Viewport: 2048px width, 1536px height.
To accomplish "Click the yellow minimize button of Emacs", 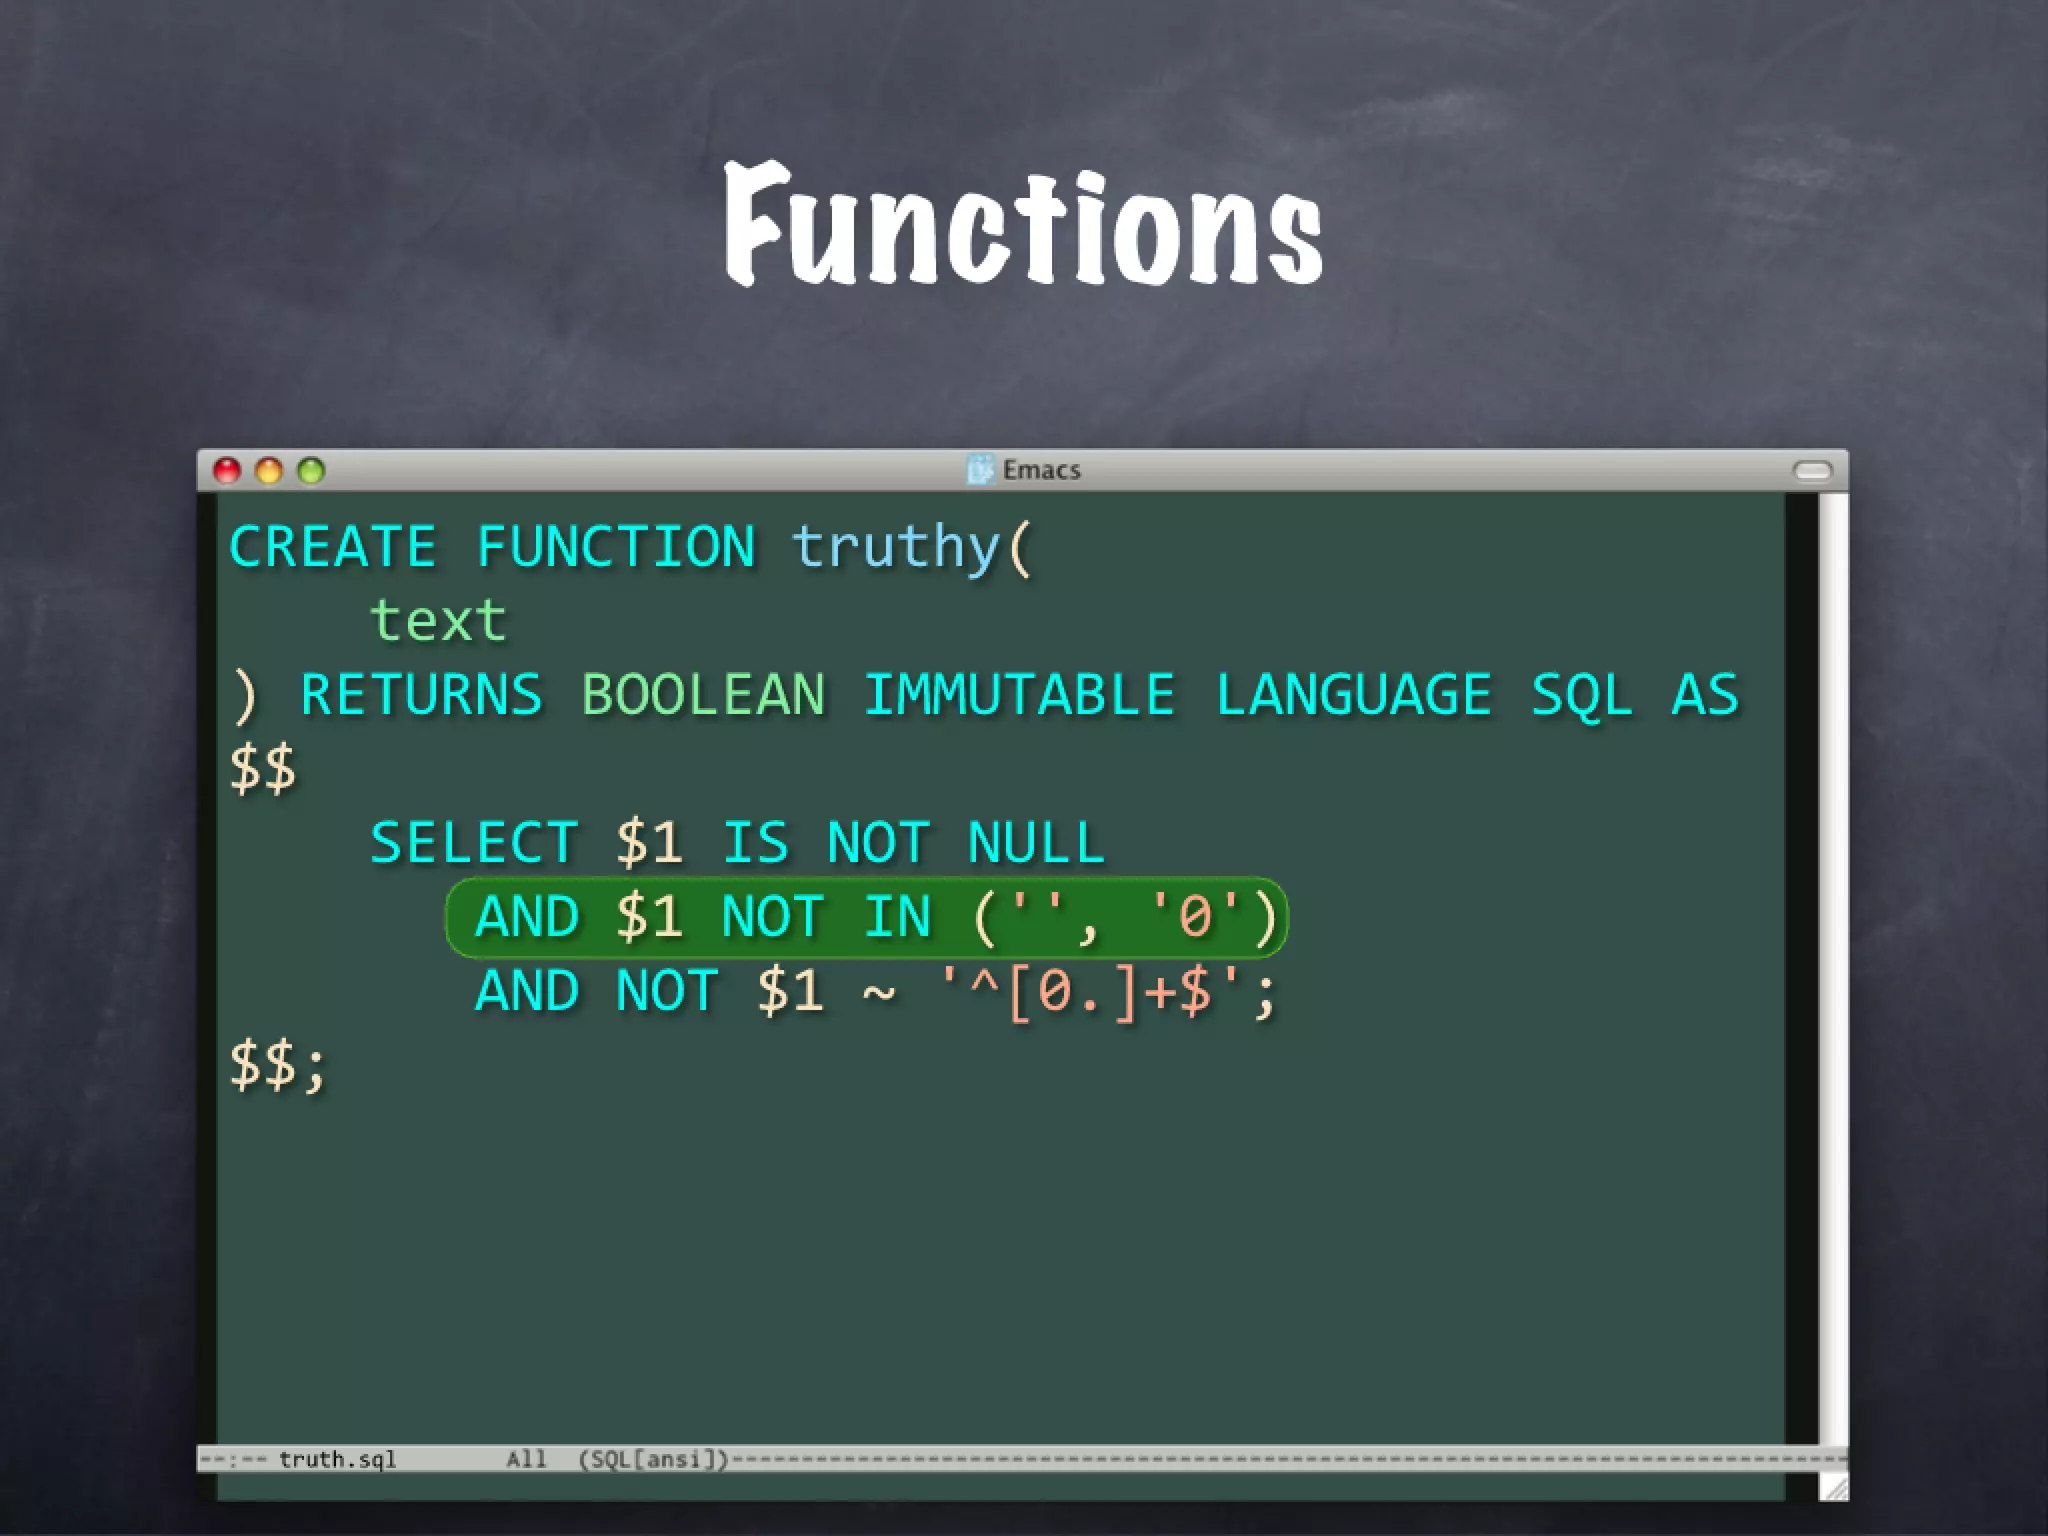I will pos(269,470).
